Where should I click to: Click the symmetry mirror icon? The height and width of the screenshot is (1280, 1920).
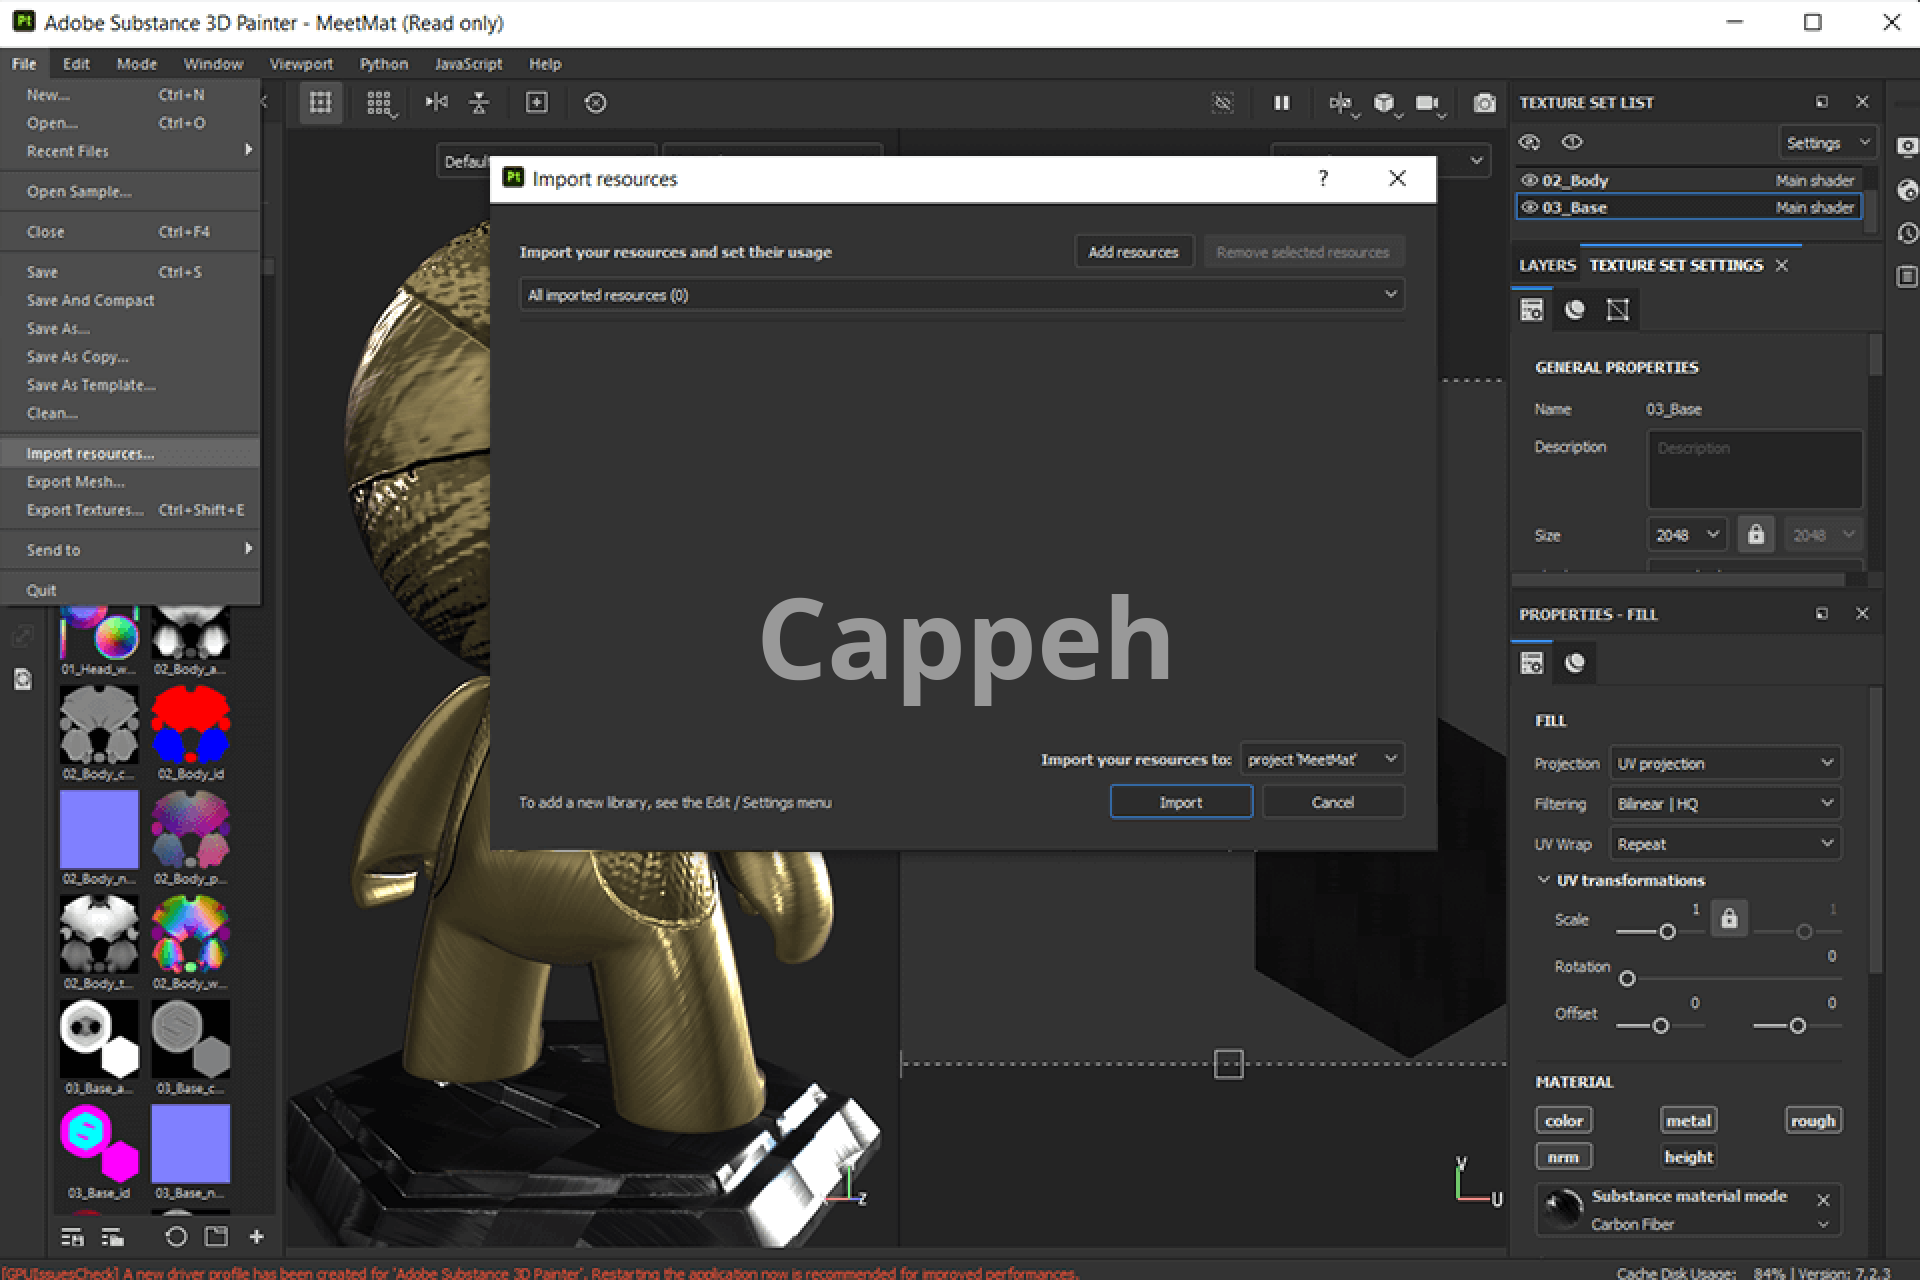[437, 102]
